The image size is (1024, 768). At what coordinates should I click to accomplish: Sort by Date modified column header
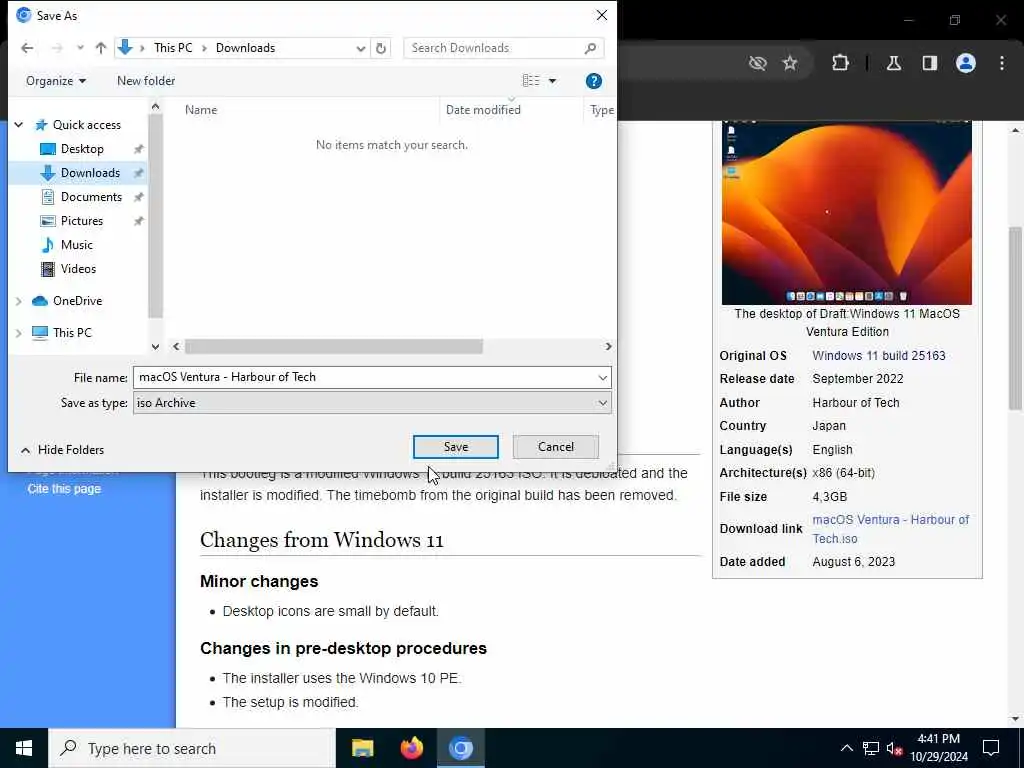tap(483, 110)
